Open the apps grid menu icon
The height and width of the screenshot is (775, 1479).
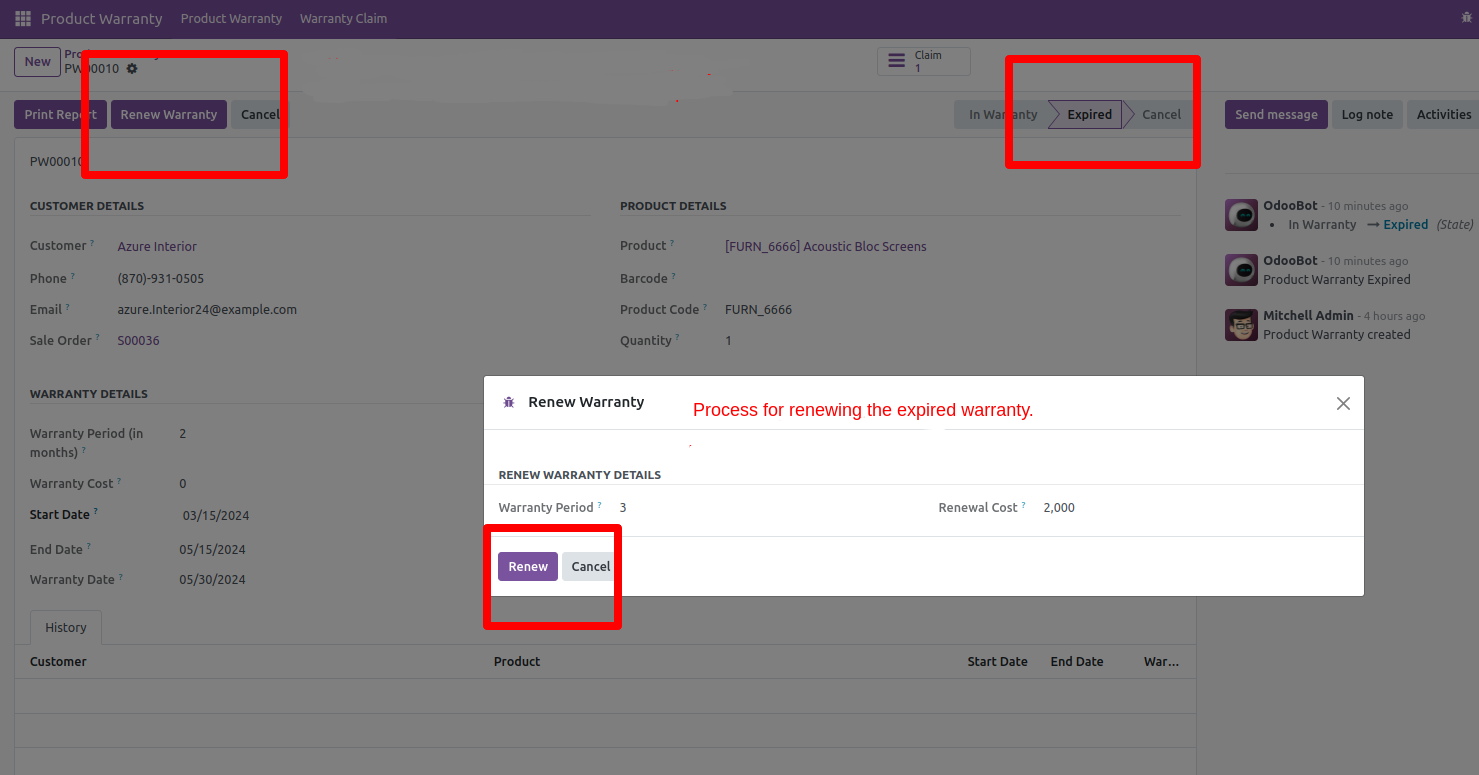coord(23,19)
